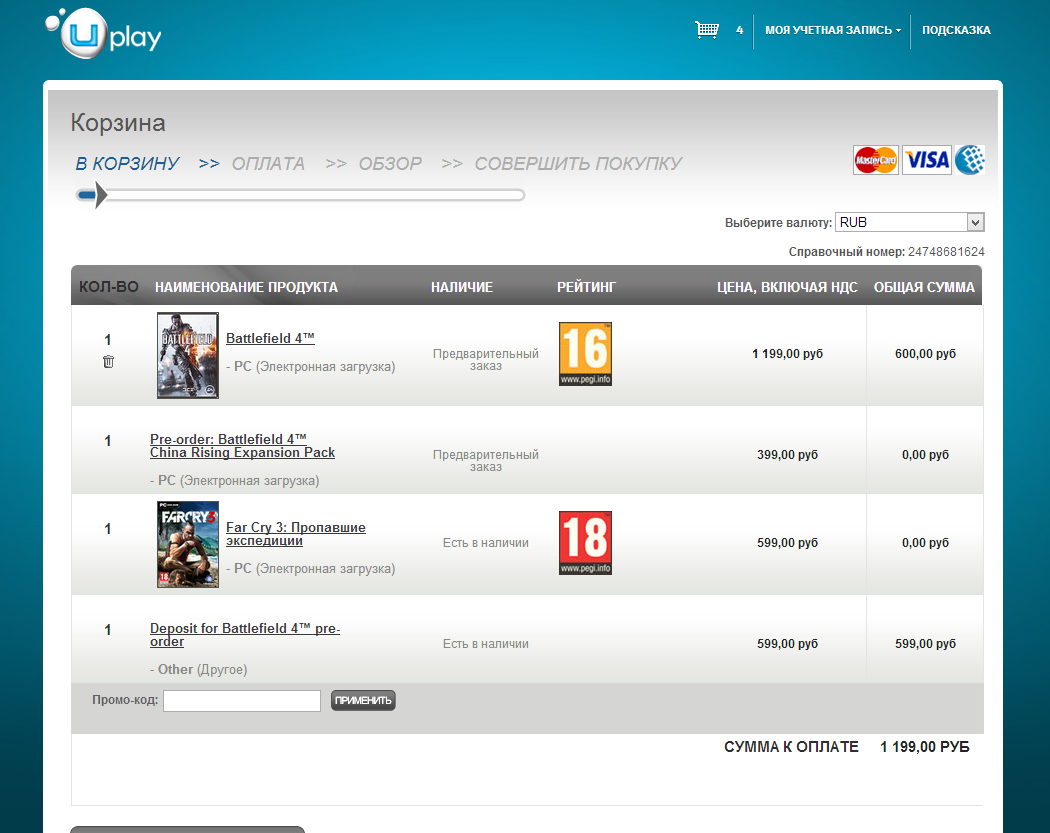Click the WebMoney globe payment logo
This screenshot has height=833, width=1050.
pyautogui.click(x=970, y=160)
